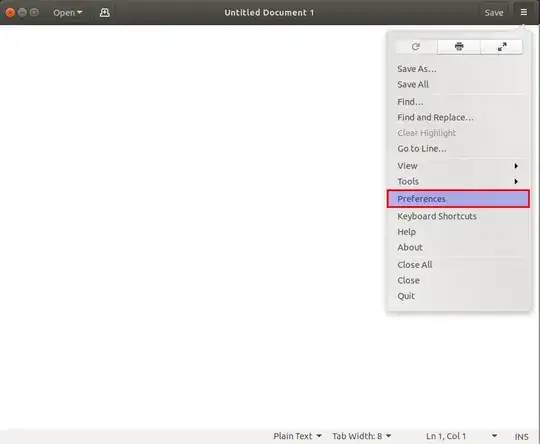Click the Save button in header

pyautogui.click(x=494, y=13)
